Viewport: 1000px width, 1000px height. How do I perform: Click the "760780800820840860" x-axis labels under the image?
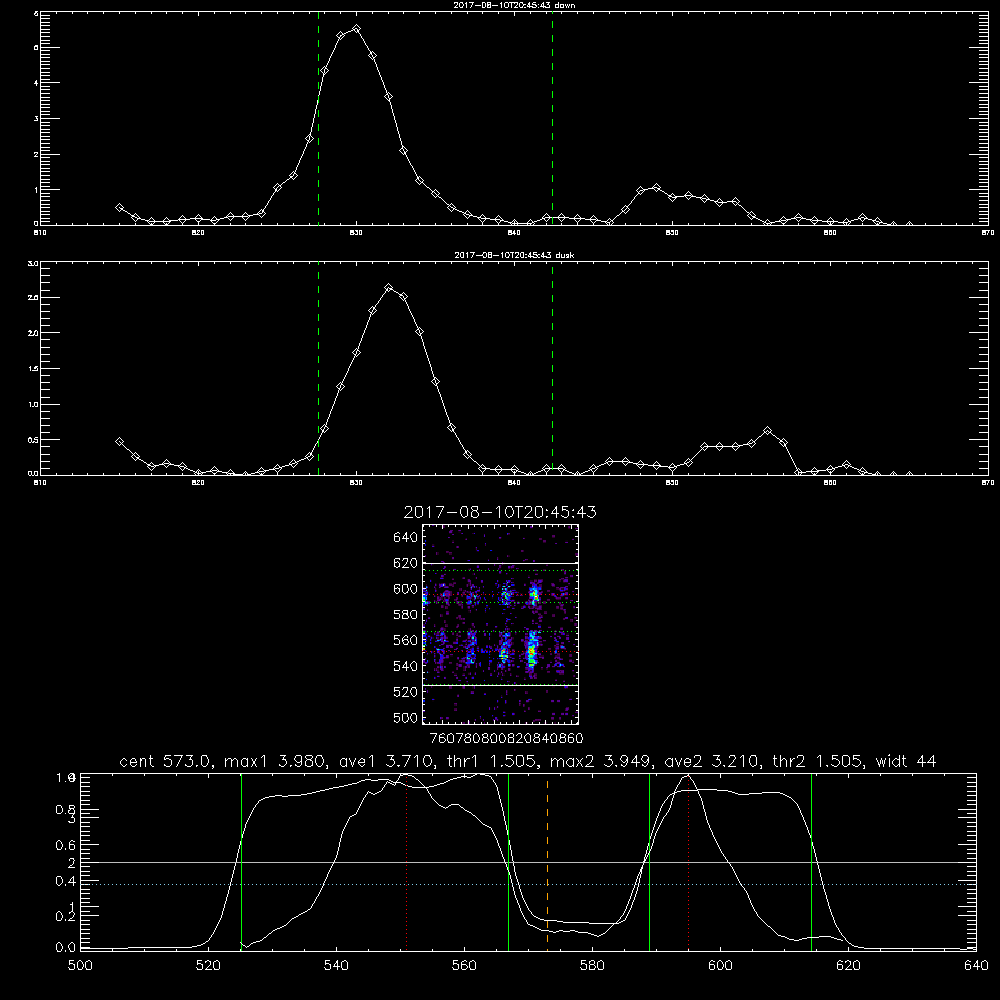click(506, 738)
